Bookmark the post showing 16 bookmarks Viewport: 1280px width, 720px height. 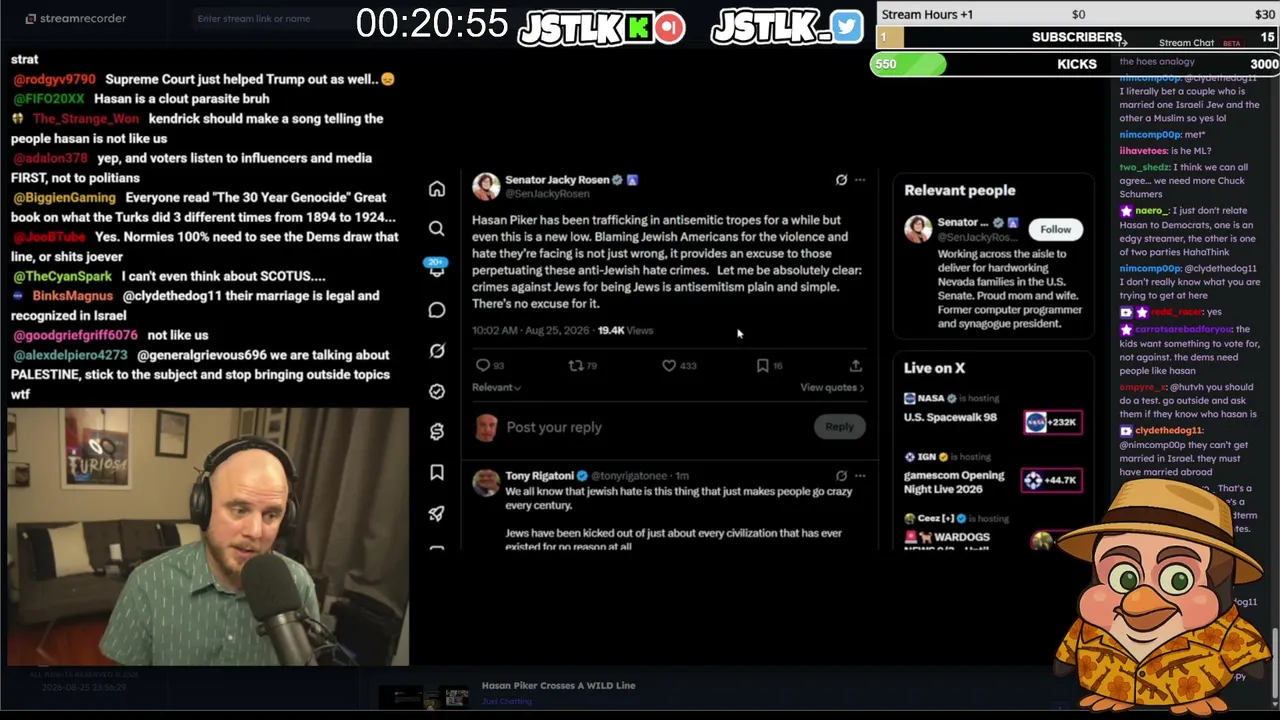[x=762, y=366]
